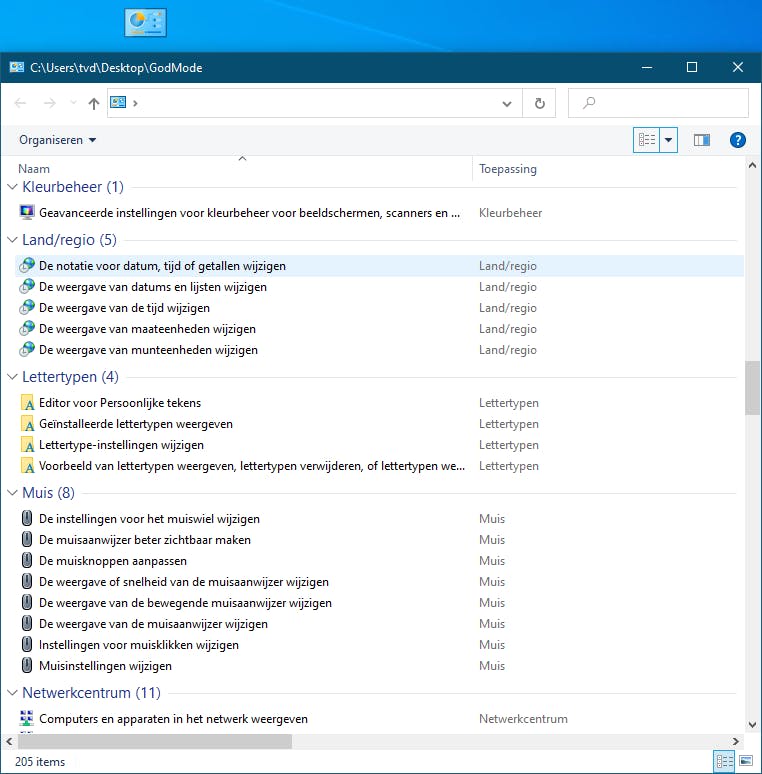Collapse the Muis group
Screen dimensions: 762x774
coord(12,493)
